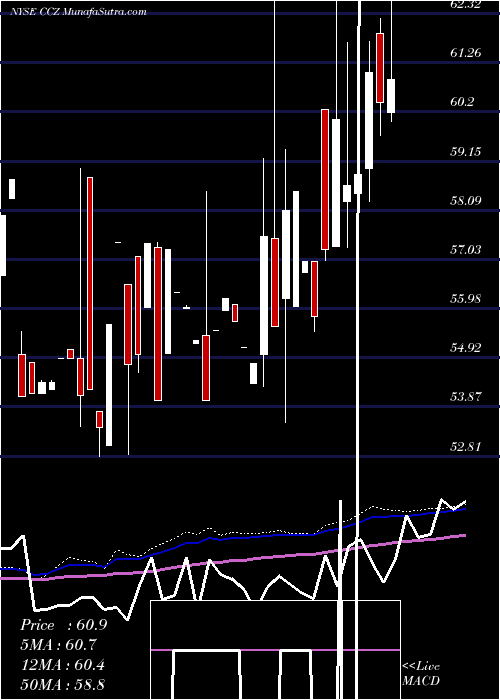
Task: Click the 55.98 price axis label
Action: pyautogui.click(x=466, y=299)
